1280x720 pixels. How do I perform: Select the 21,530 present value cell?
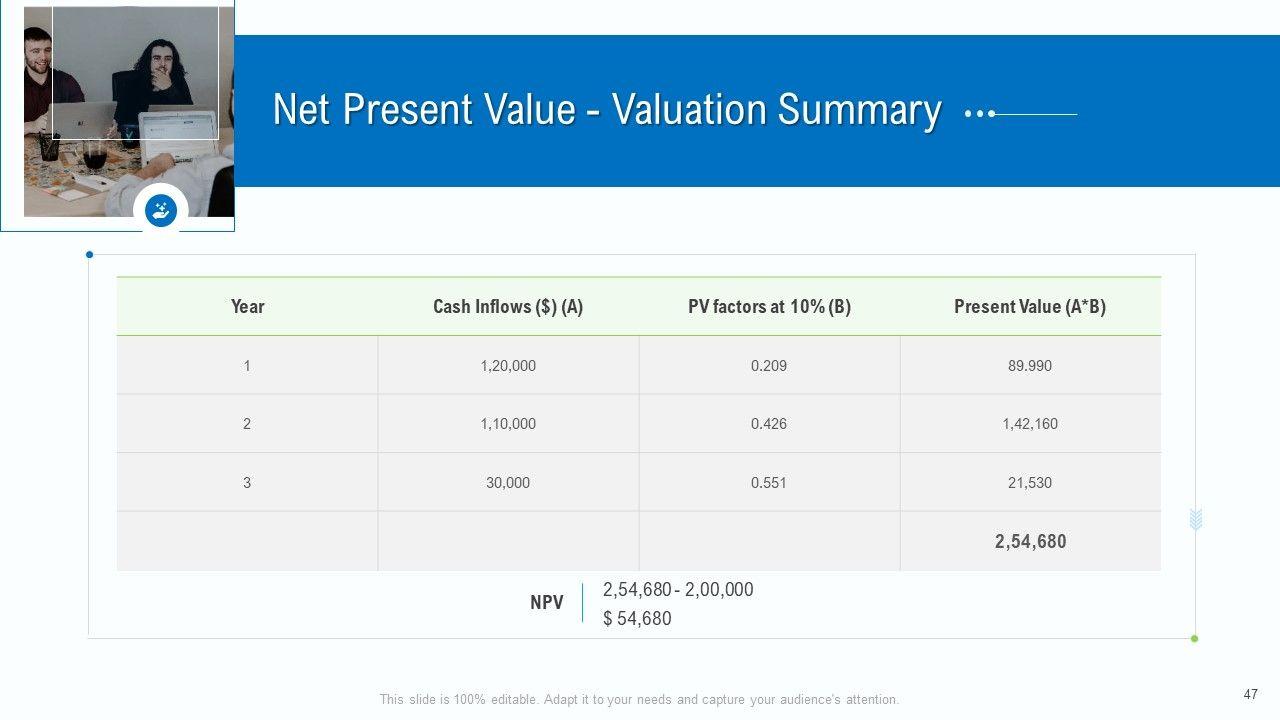(1030, 483)
